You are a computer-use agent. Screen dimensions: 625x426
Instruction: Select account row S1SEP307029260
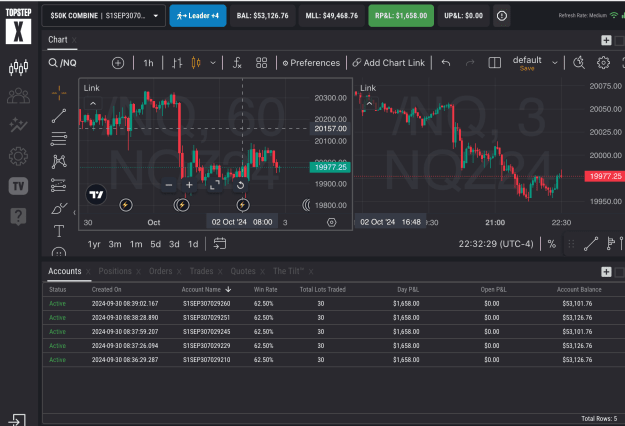334,304
